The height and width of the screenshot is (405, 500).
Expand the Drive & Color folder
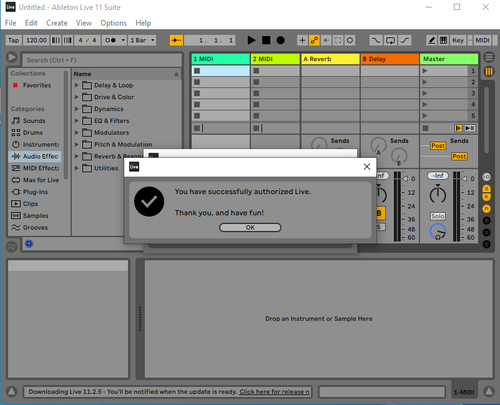pyautogui.click(x=76, y=97)
